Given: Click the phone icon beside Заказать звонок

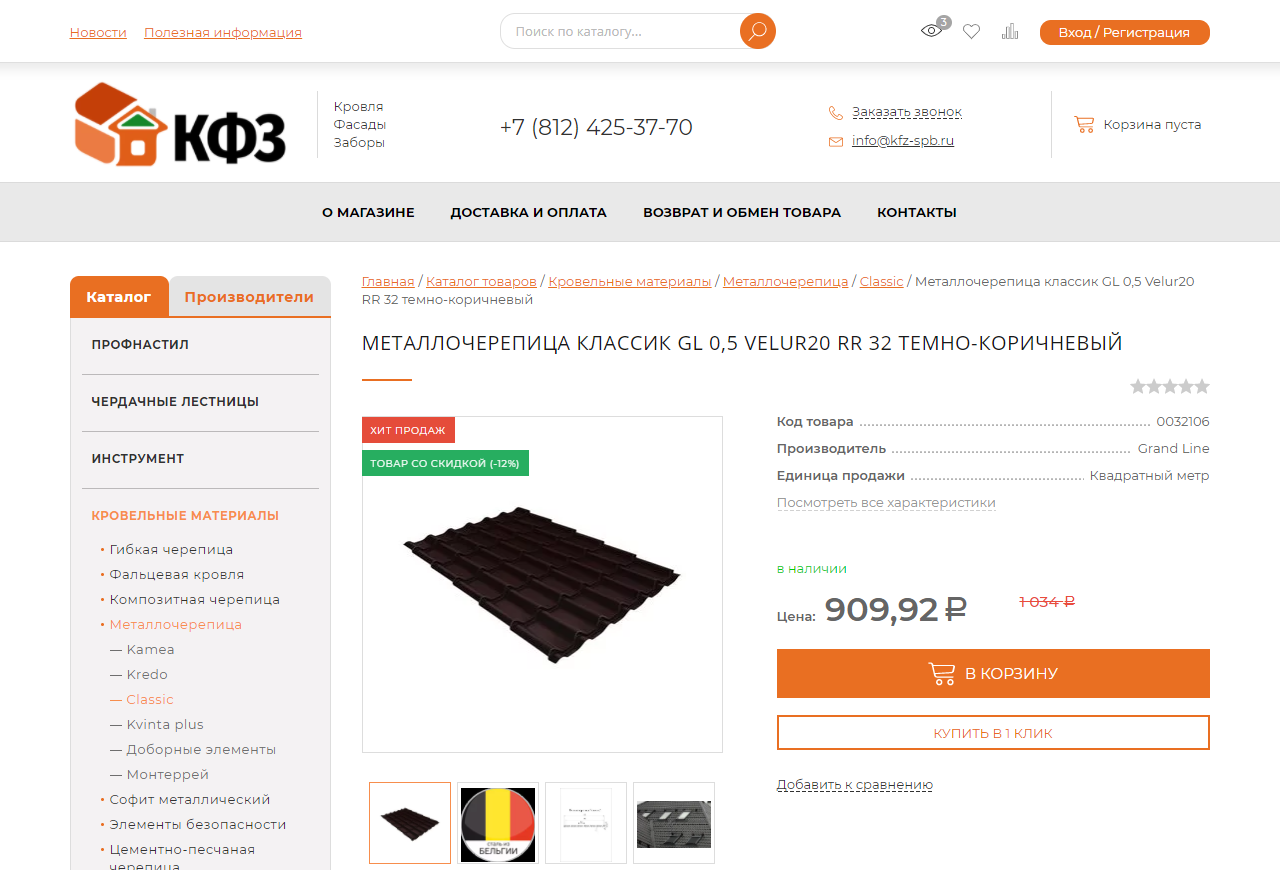Looking at the screenshot, I should pos(836,113).
